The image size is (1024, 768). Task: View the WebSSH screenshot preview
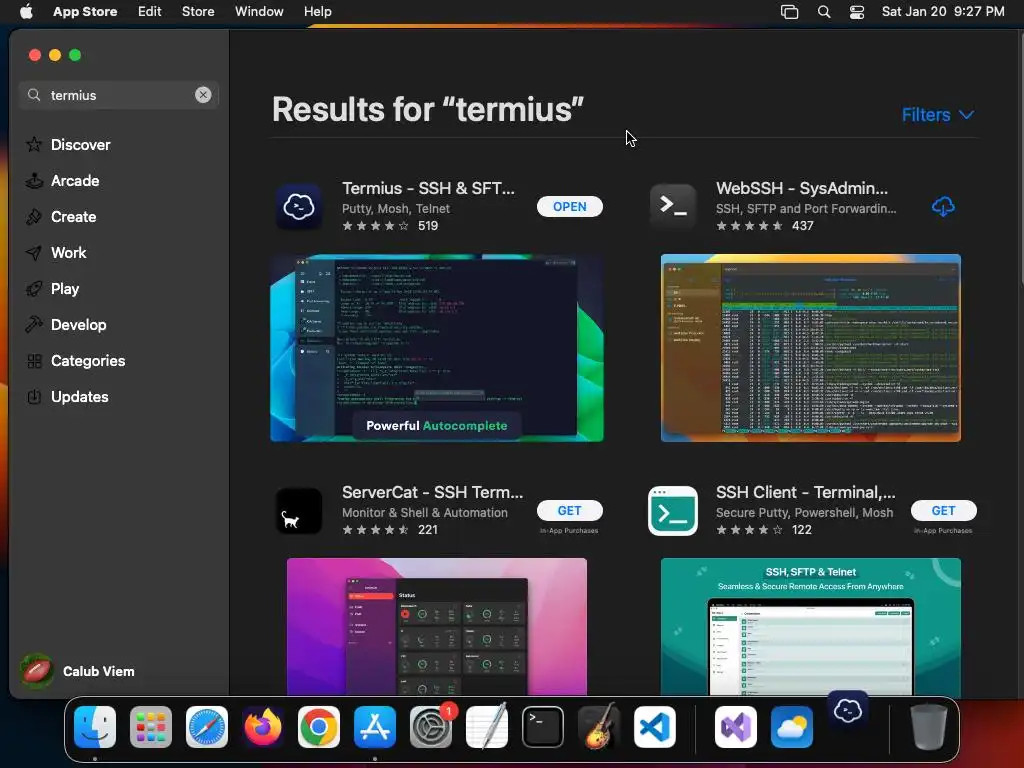[810, 348]
